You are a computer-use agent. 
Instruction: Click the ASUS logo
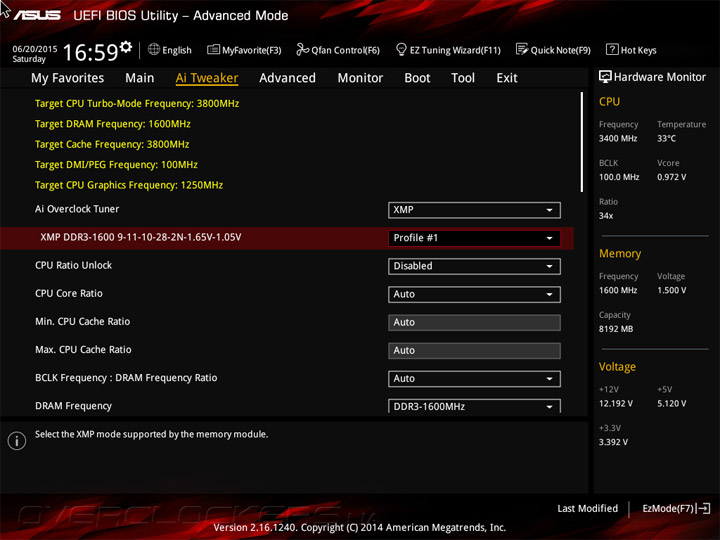(x=37, y=16)
